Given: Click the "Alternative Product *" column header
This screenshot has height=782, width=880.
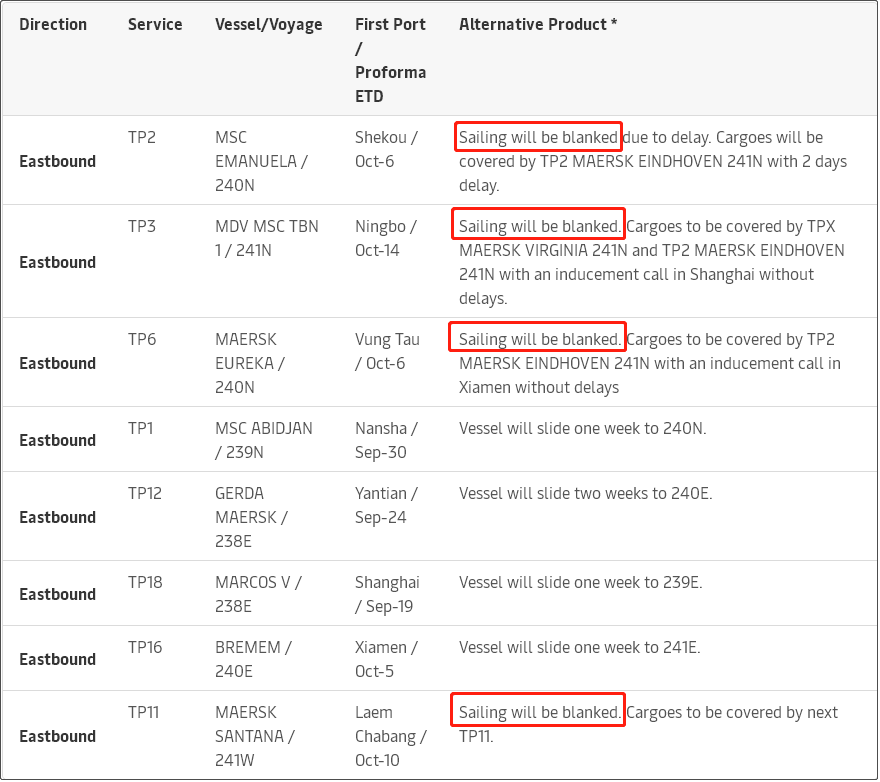Looking at the screenshot, I should tap(538, 24).
